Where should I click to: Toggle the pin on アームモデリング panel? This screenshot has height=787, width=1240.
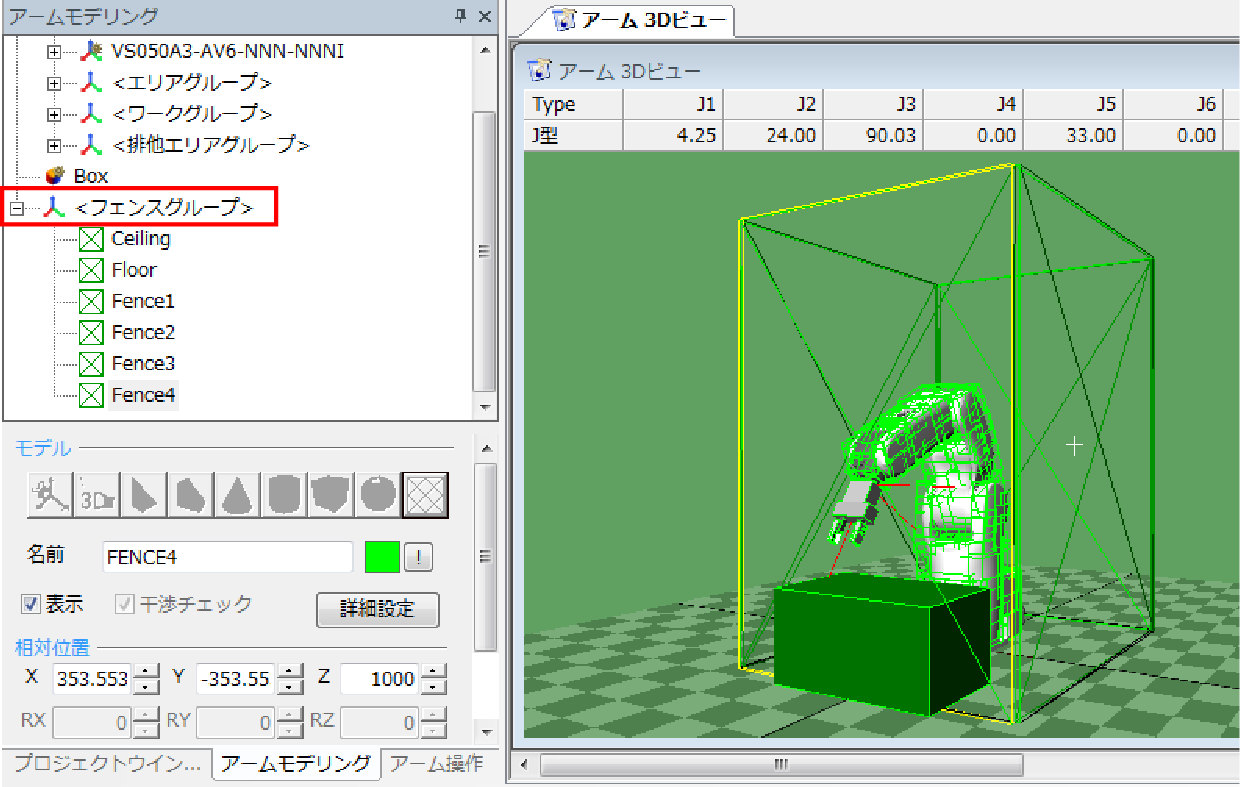tap(460, 16)
